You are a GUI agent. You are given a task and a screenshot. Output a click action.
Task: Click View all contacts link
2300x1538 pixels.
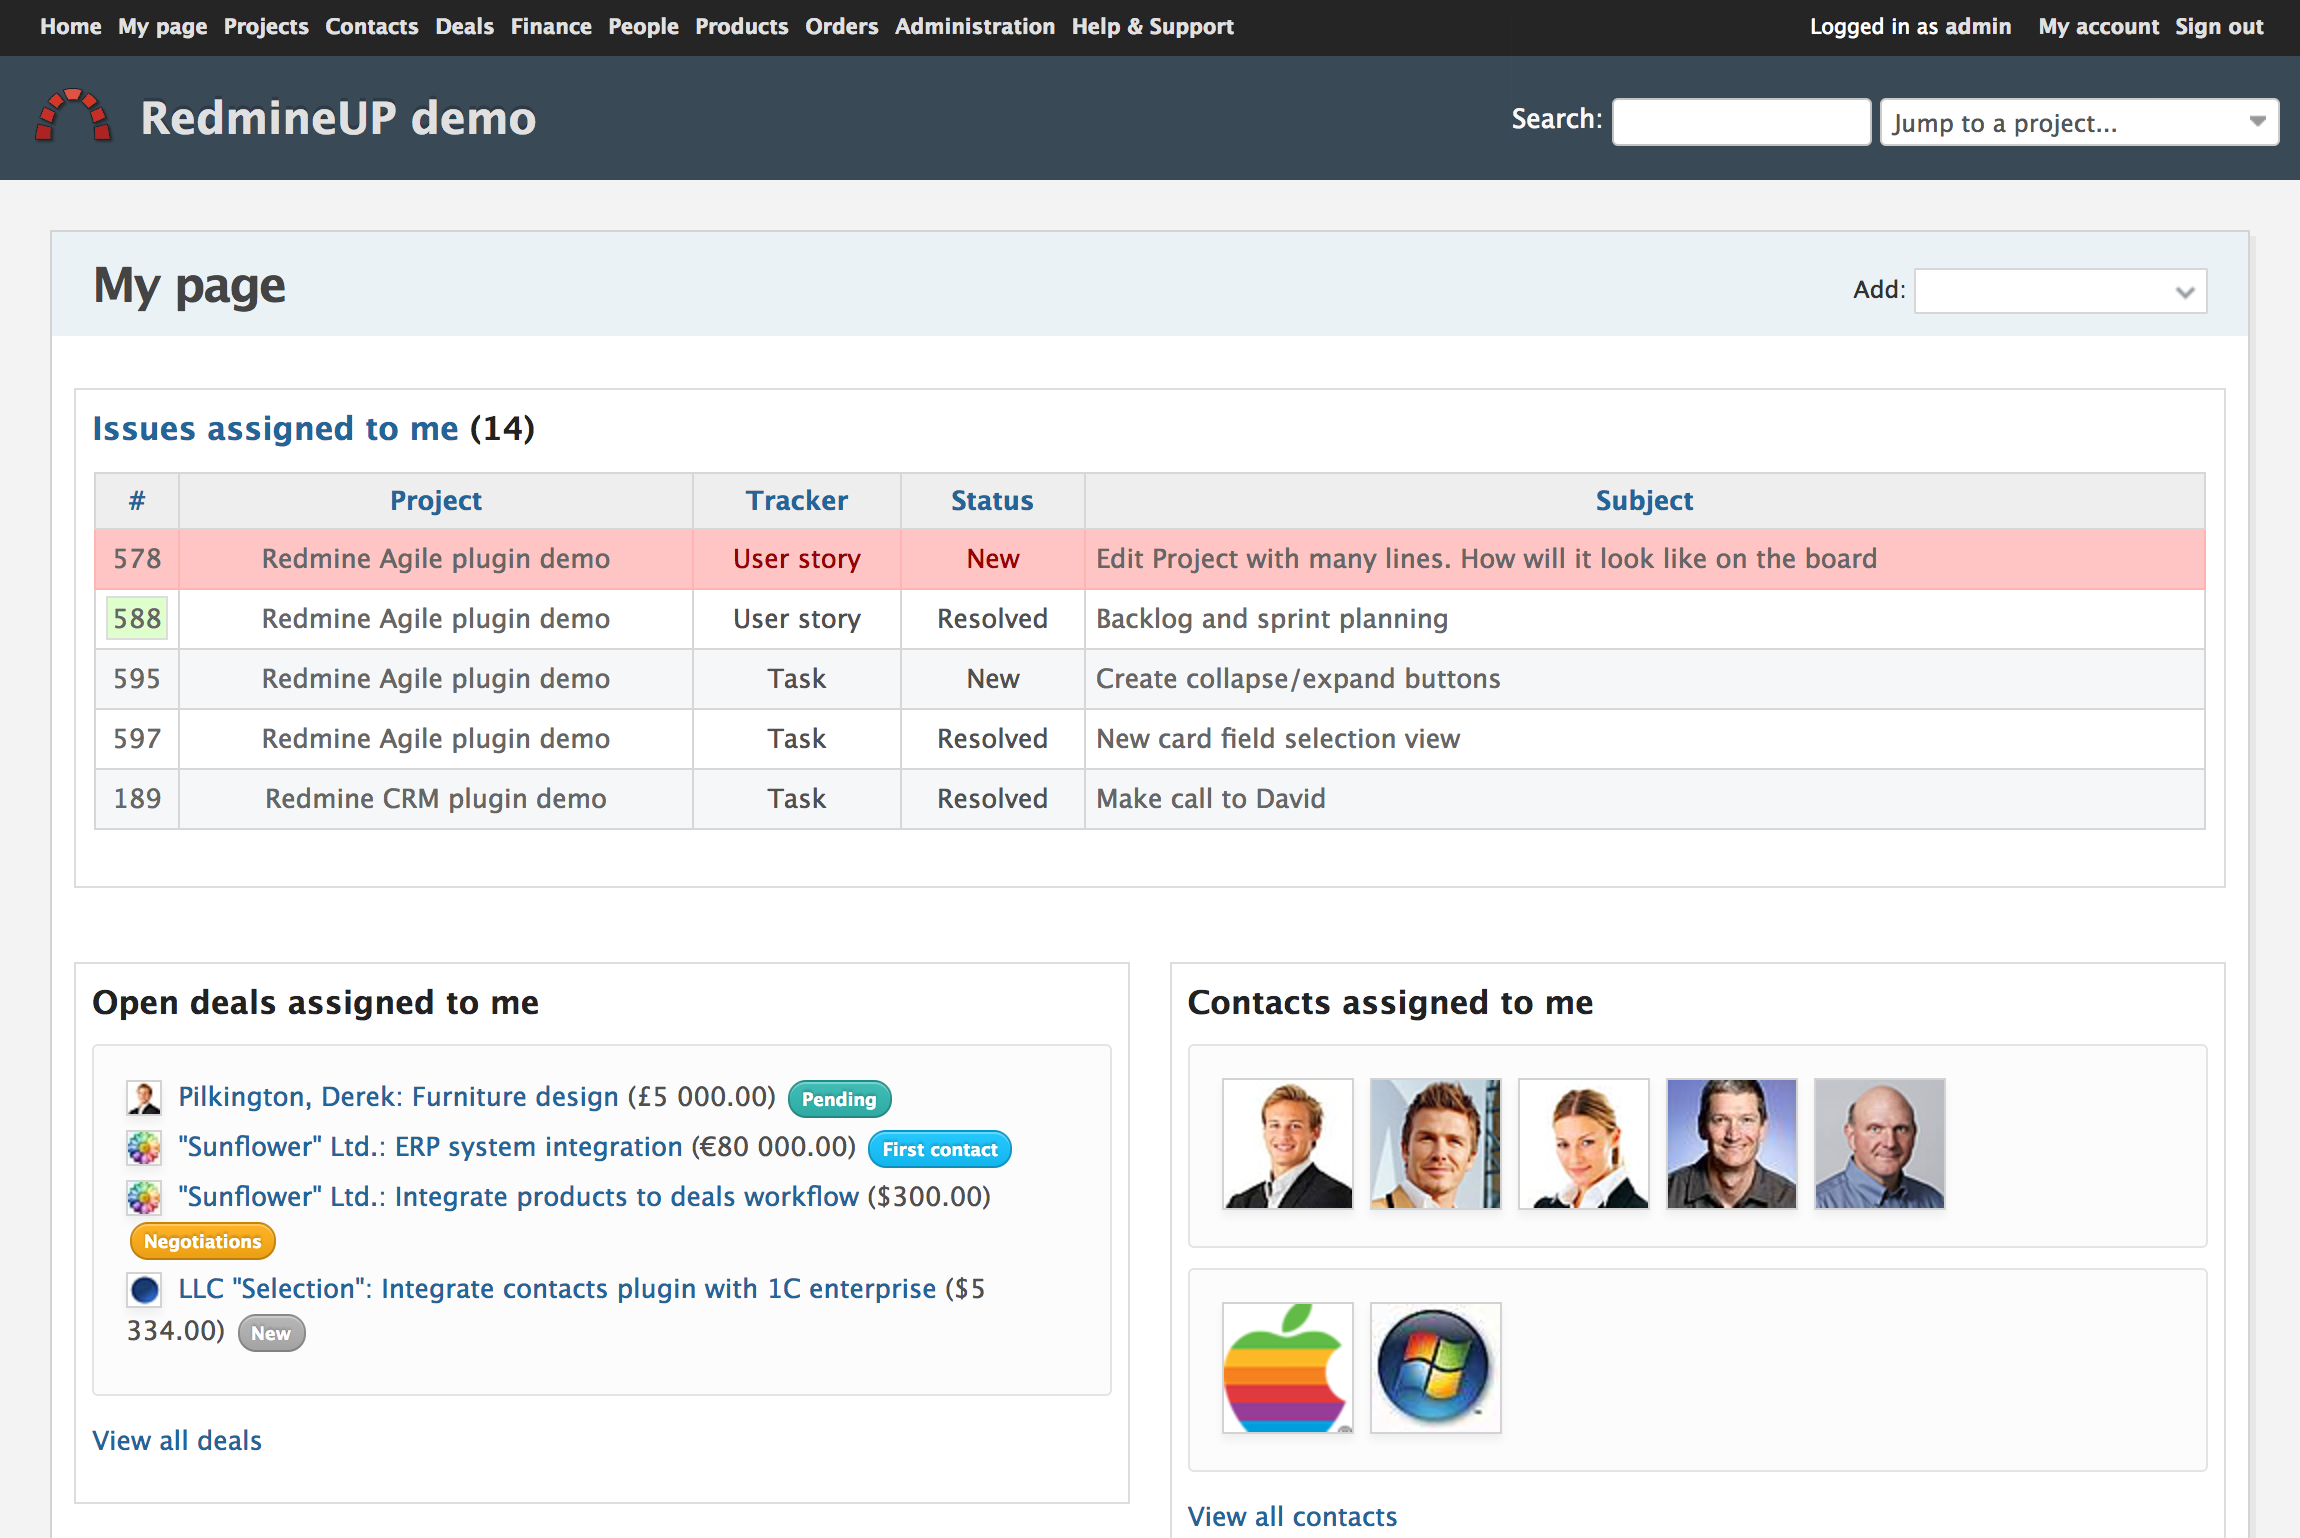[x=1292, y=1516]
